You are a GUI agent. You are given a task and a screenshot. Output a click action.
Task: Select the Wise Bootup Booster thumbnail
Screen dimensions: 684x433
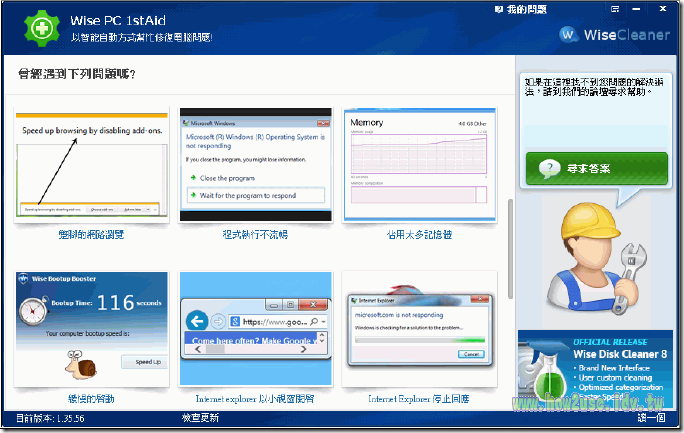coord(91,326)
